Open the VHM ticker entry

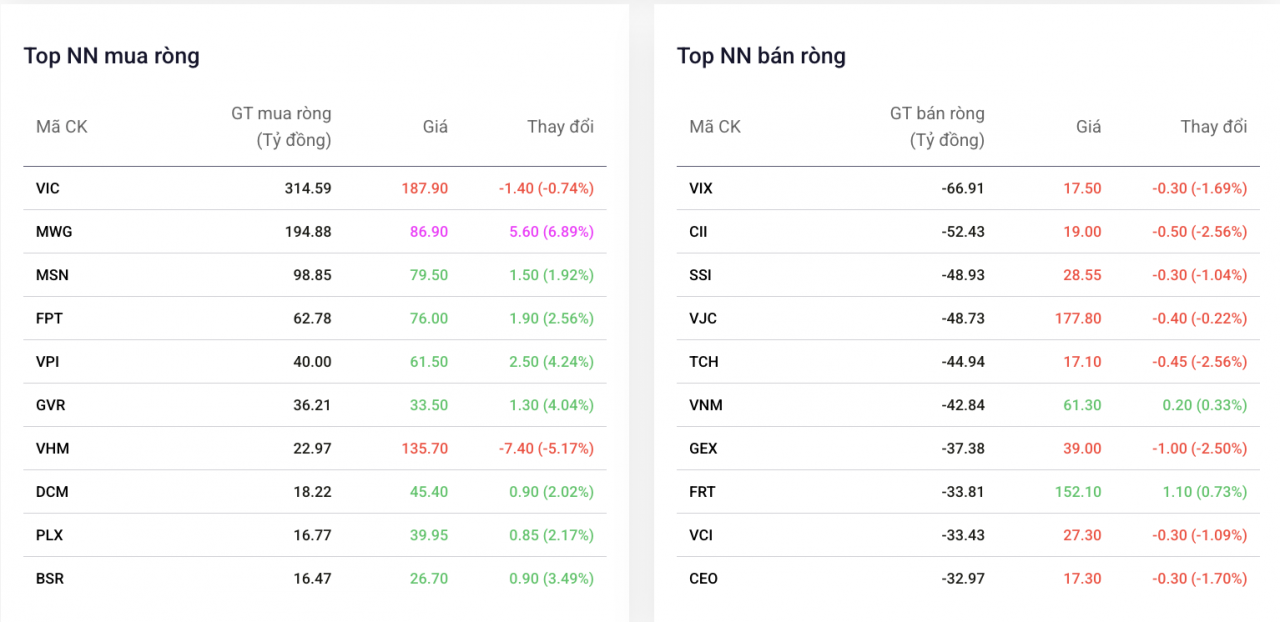(52, 448)
